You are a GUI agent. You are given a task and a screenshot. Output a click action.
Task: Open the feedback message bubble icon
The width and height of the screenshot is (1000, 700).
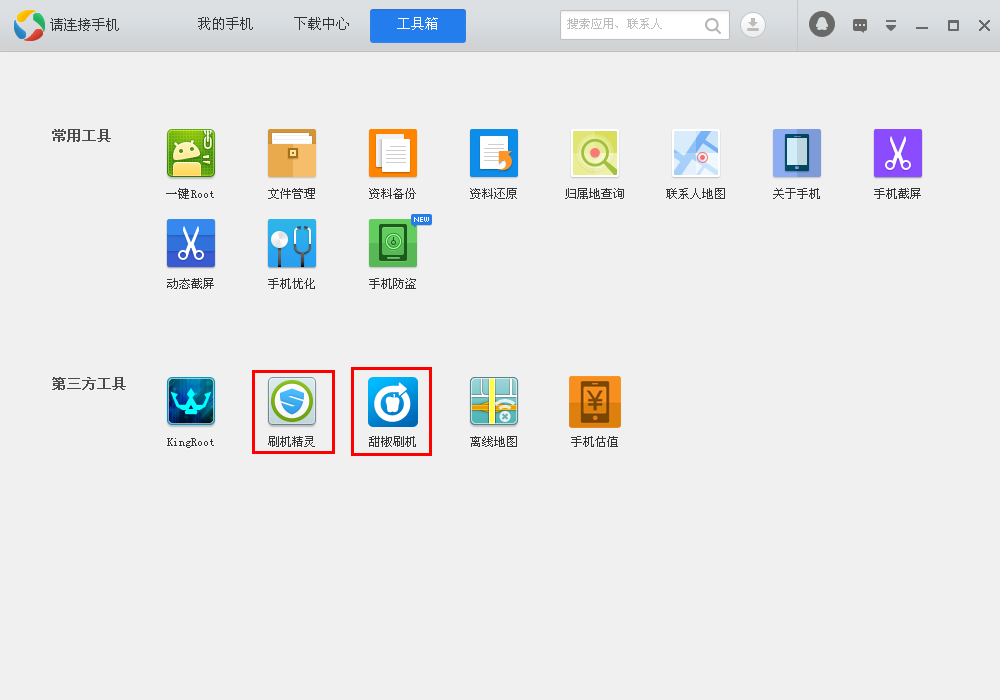click(860, 26)
